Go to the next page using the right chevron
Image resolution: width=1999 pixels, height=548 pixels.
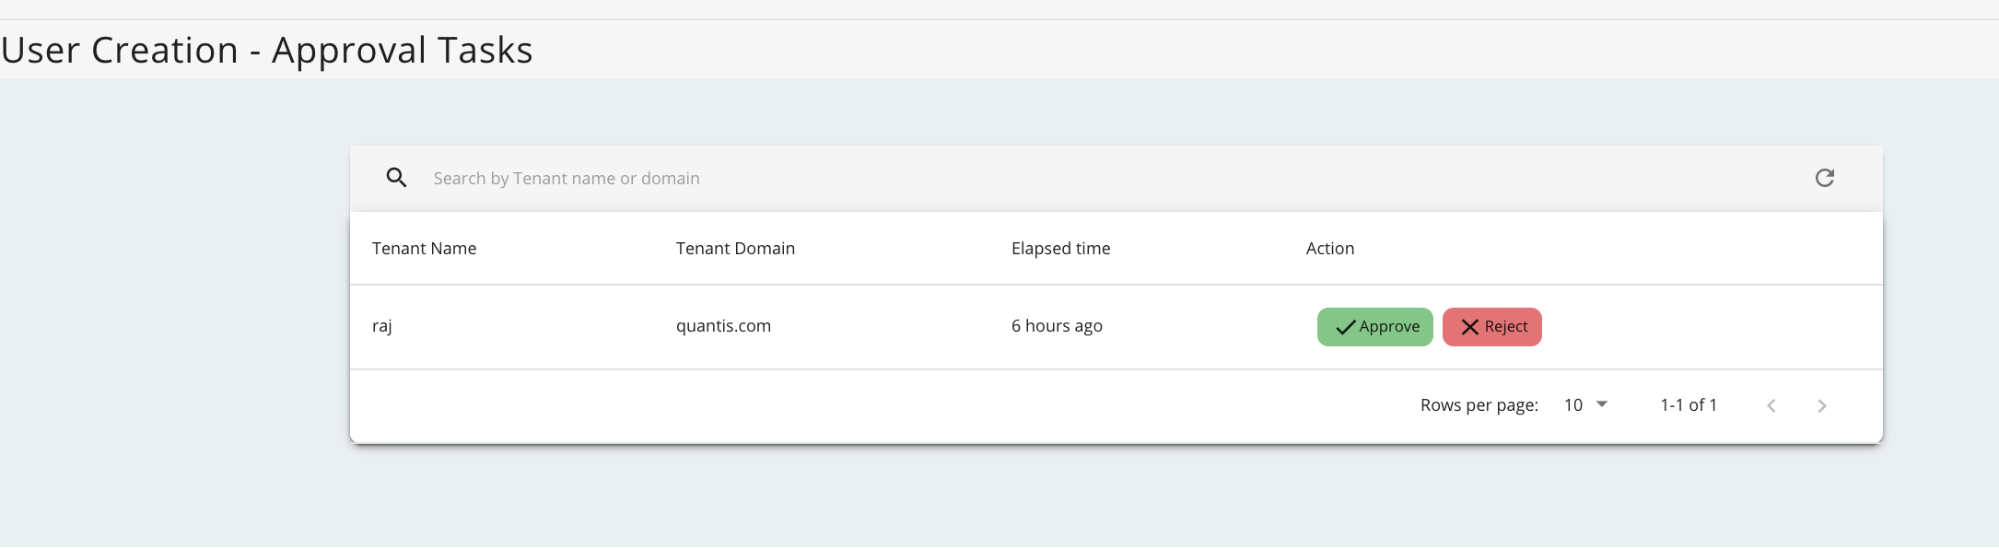pyautogui.click(x=1821, y=406)
